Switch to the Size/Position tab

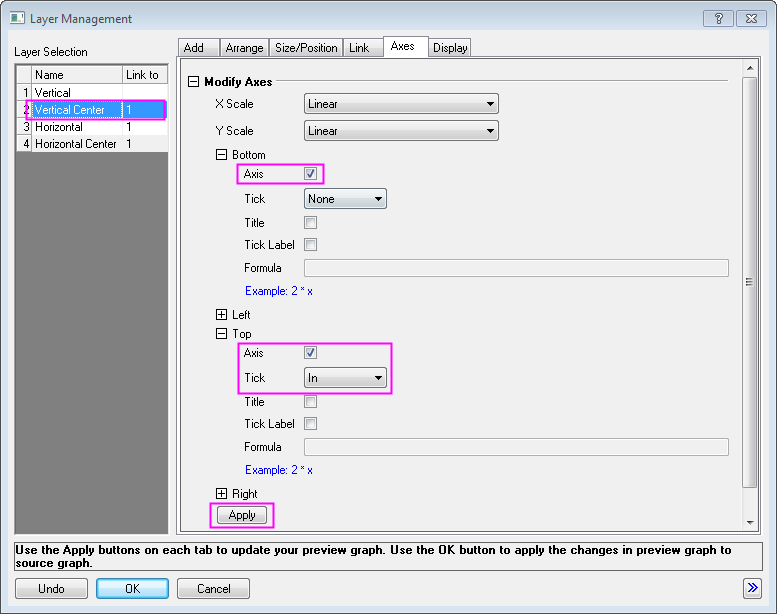pos(306,48)
